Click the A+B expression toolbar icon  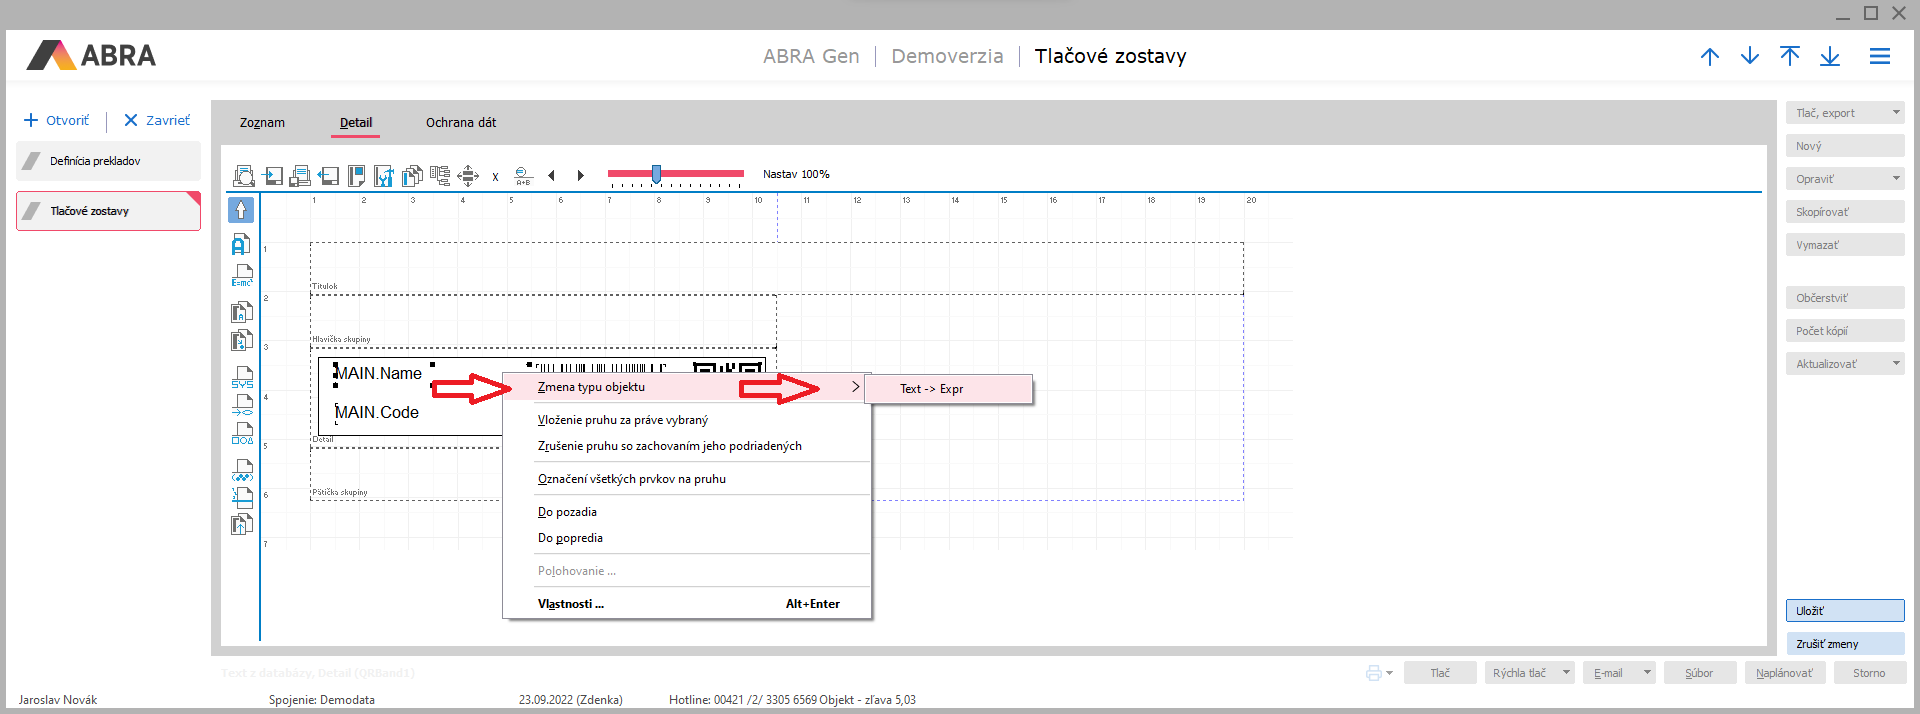[523, 176]
